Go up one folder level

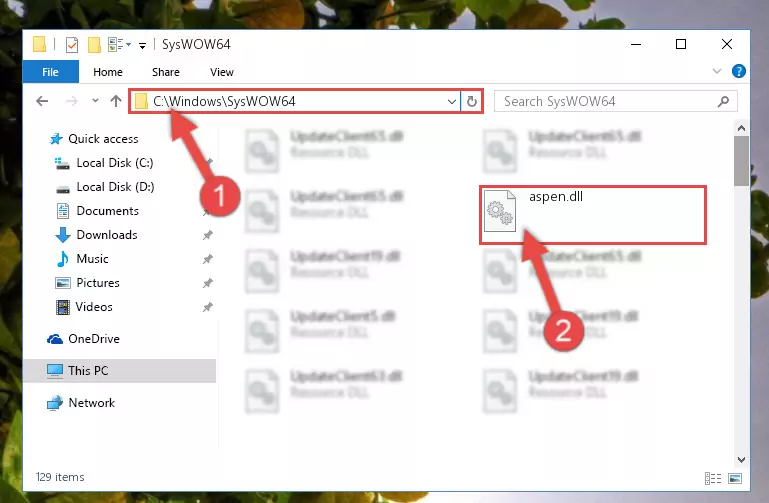pyautogui.click(x=116, y=101)
